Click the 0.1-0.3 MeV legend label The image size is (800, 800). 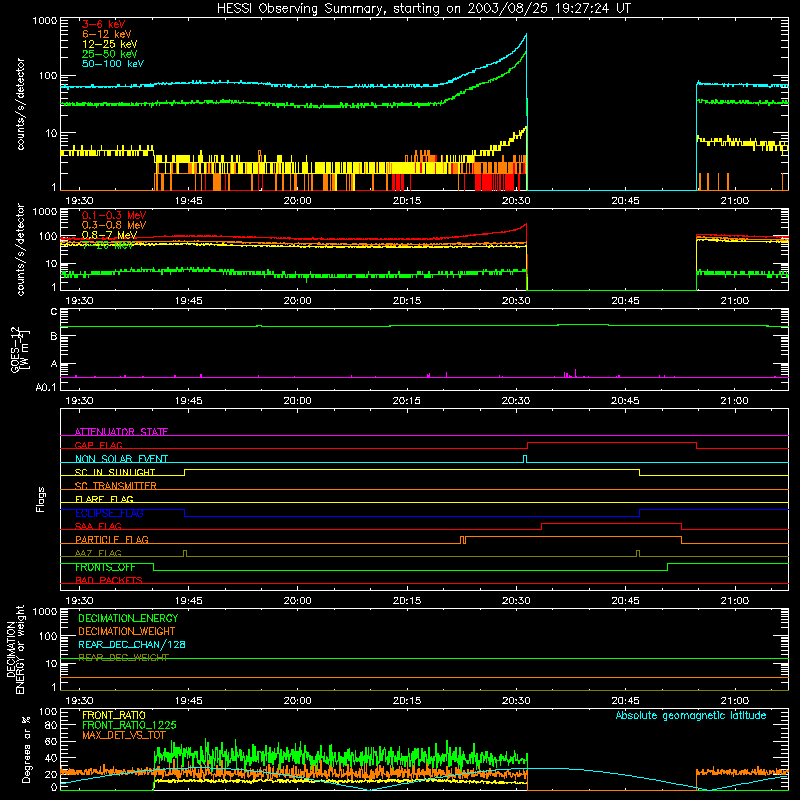[114, 215]
